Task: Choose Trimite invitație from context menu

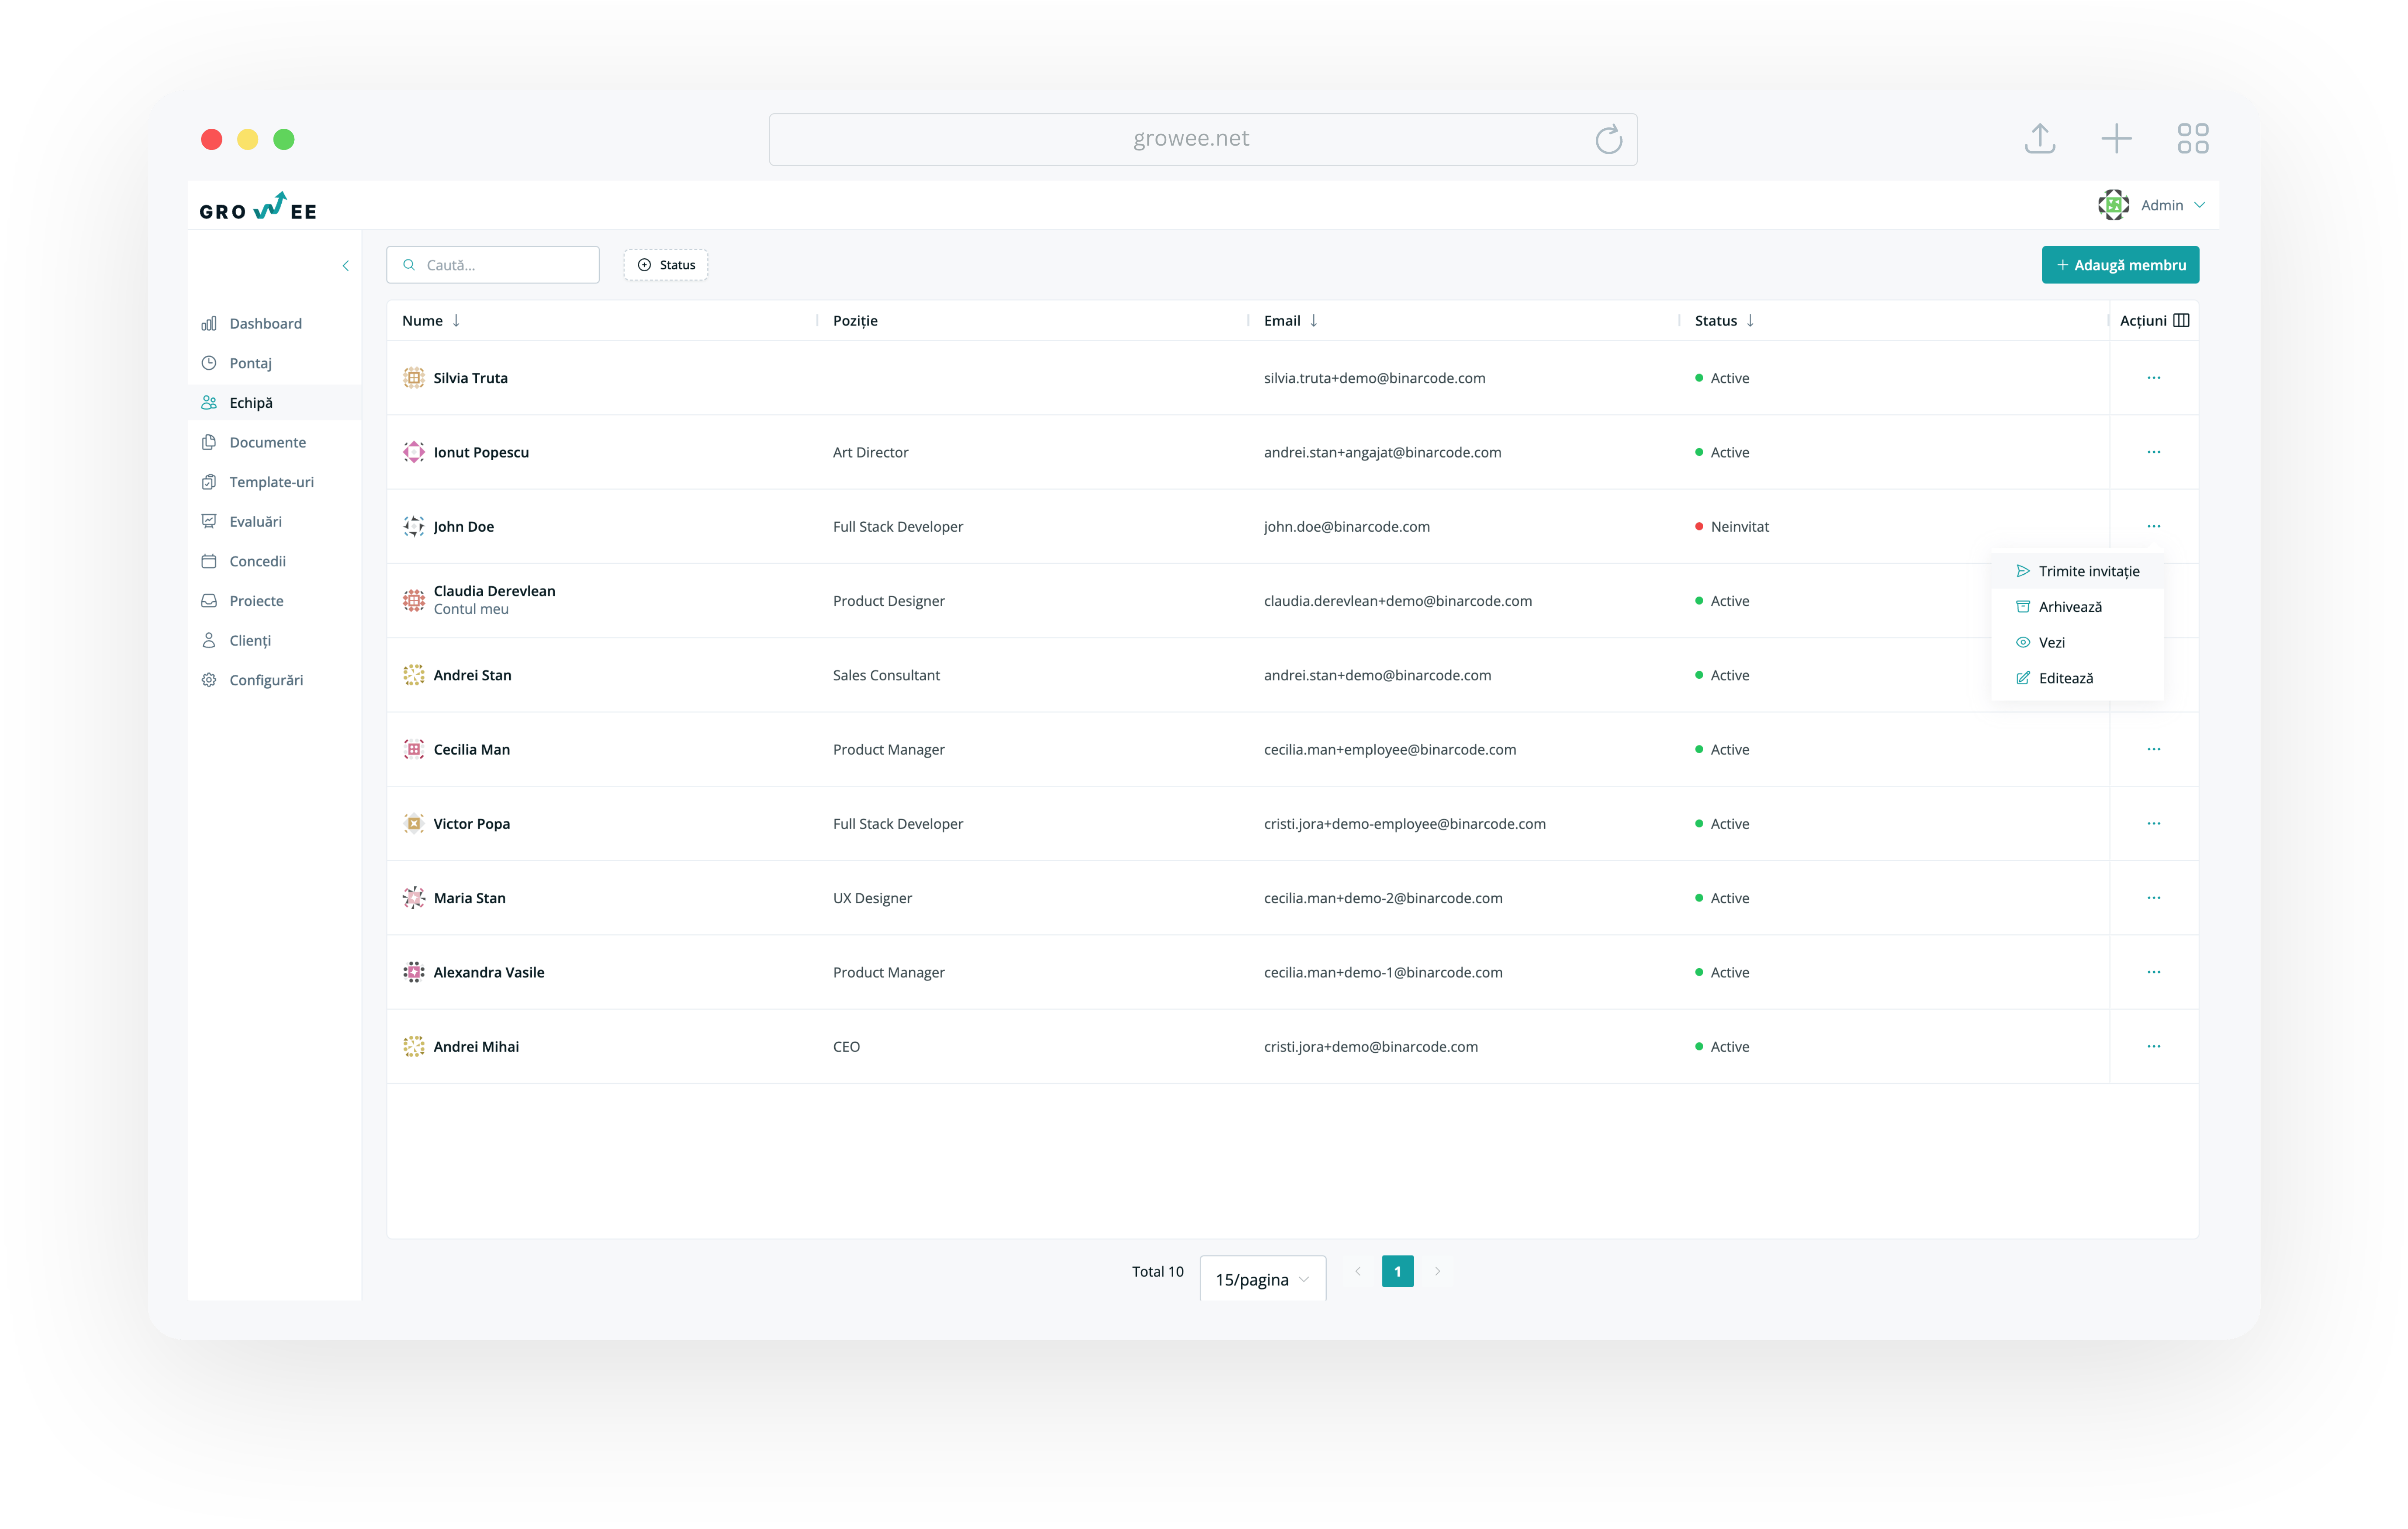Action: (2078, 571)
